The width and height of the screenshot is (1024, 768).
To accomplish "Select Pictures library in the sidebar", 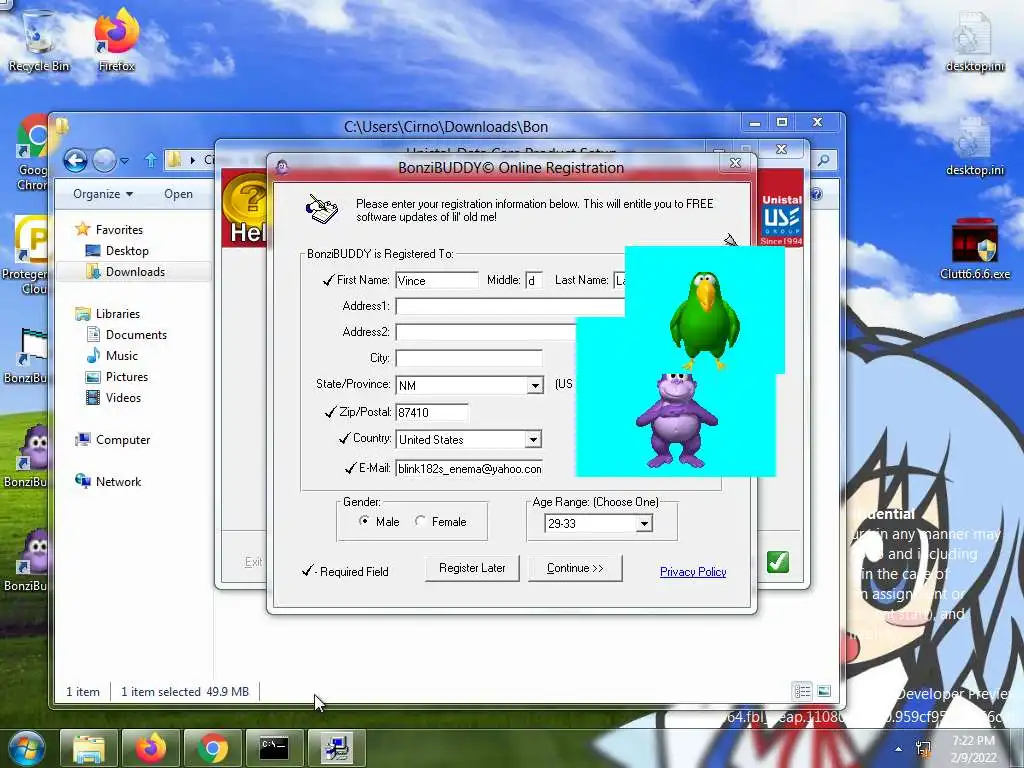I will 127,376.
